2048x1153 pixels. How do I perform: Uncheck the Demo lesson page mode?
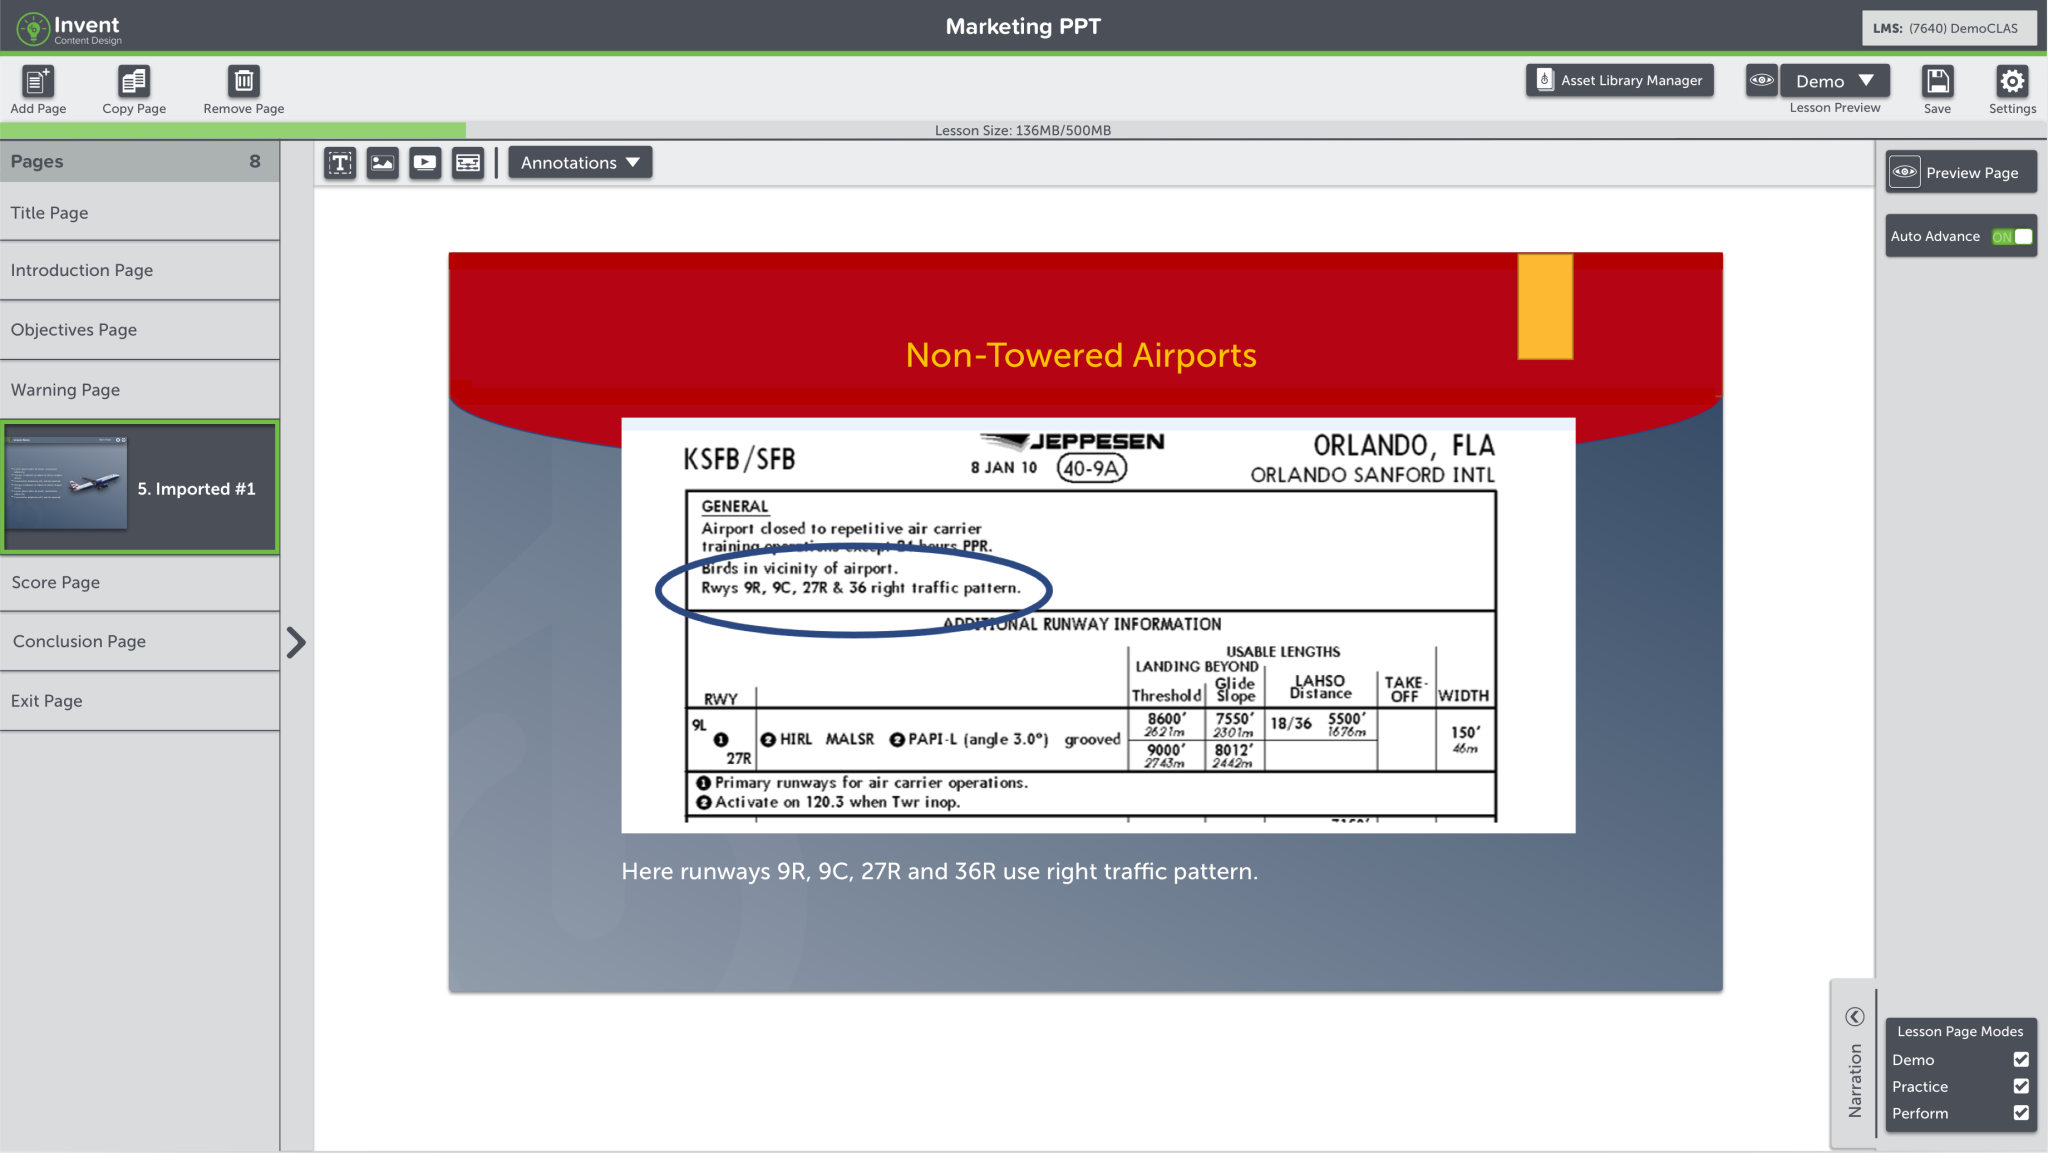pyautogui.click(x=2021, y=1059)
